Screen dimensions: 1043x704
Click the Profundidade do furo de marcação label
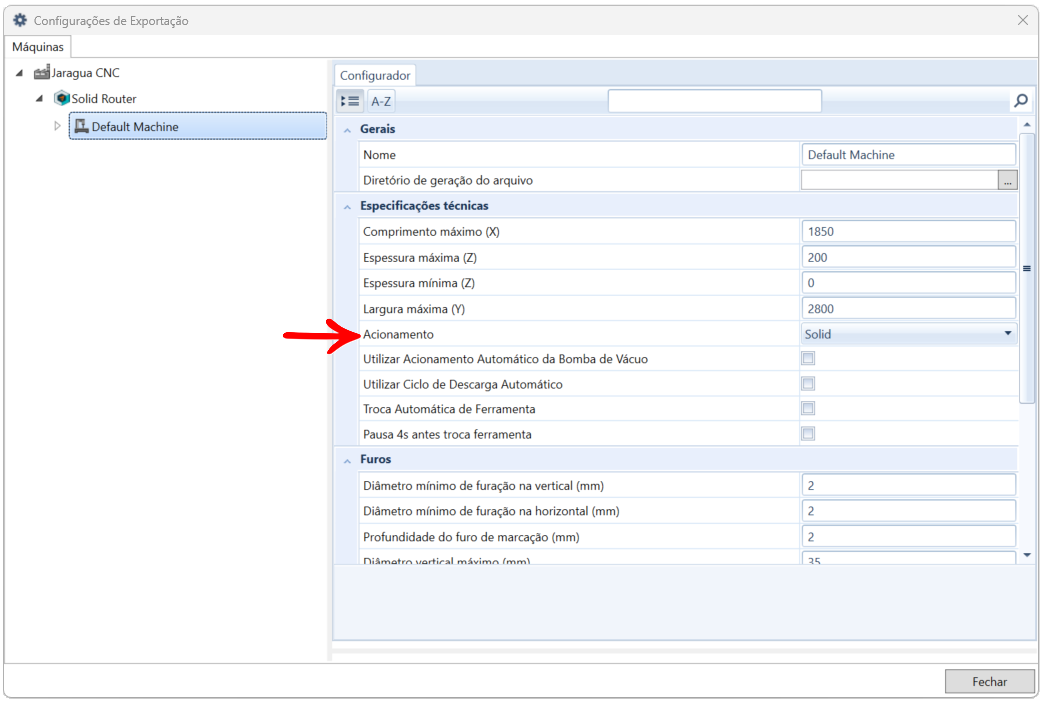point(471,537)
